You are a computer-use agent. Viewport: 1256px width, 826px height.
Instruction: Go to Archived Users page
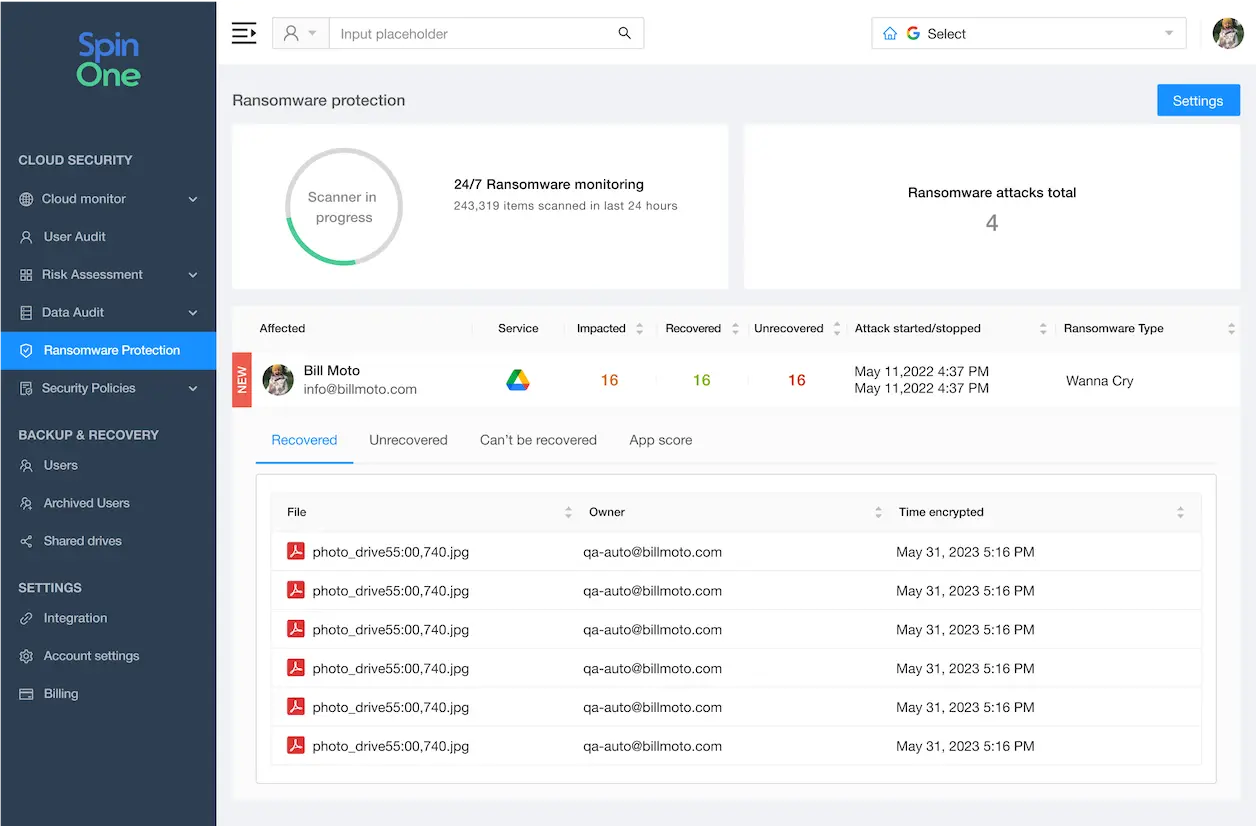point(86,503)
